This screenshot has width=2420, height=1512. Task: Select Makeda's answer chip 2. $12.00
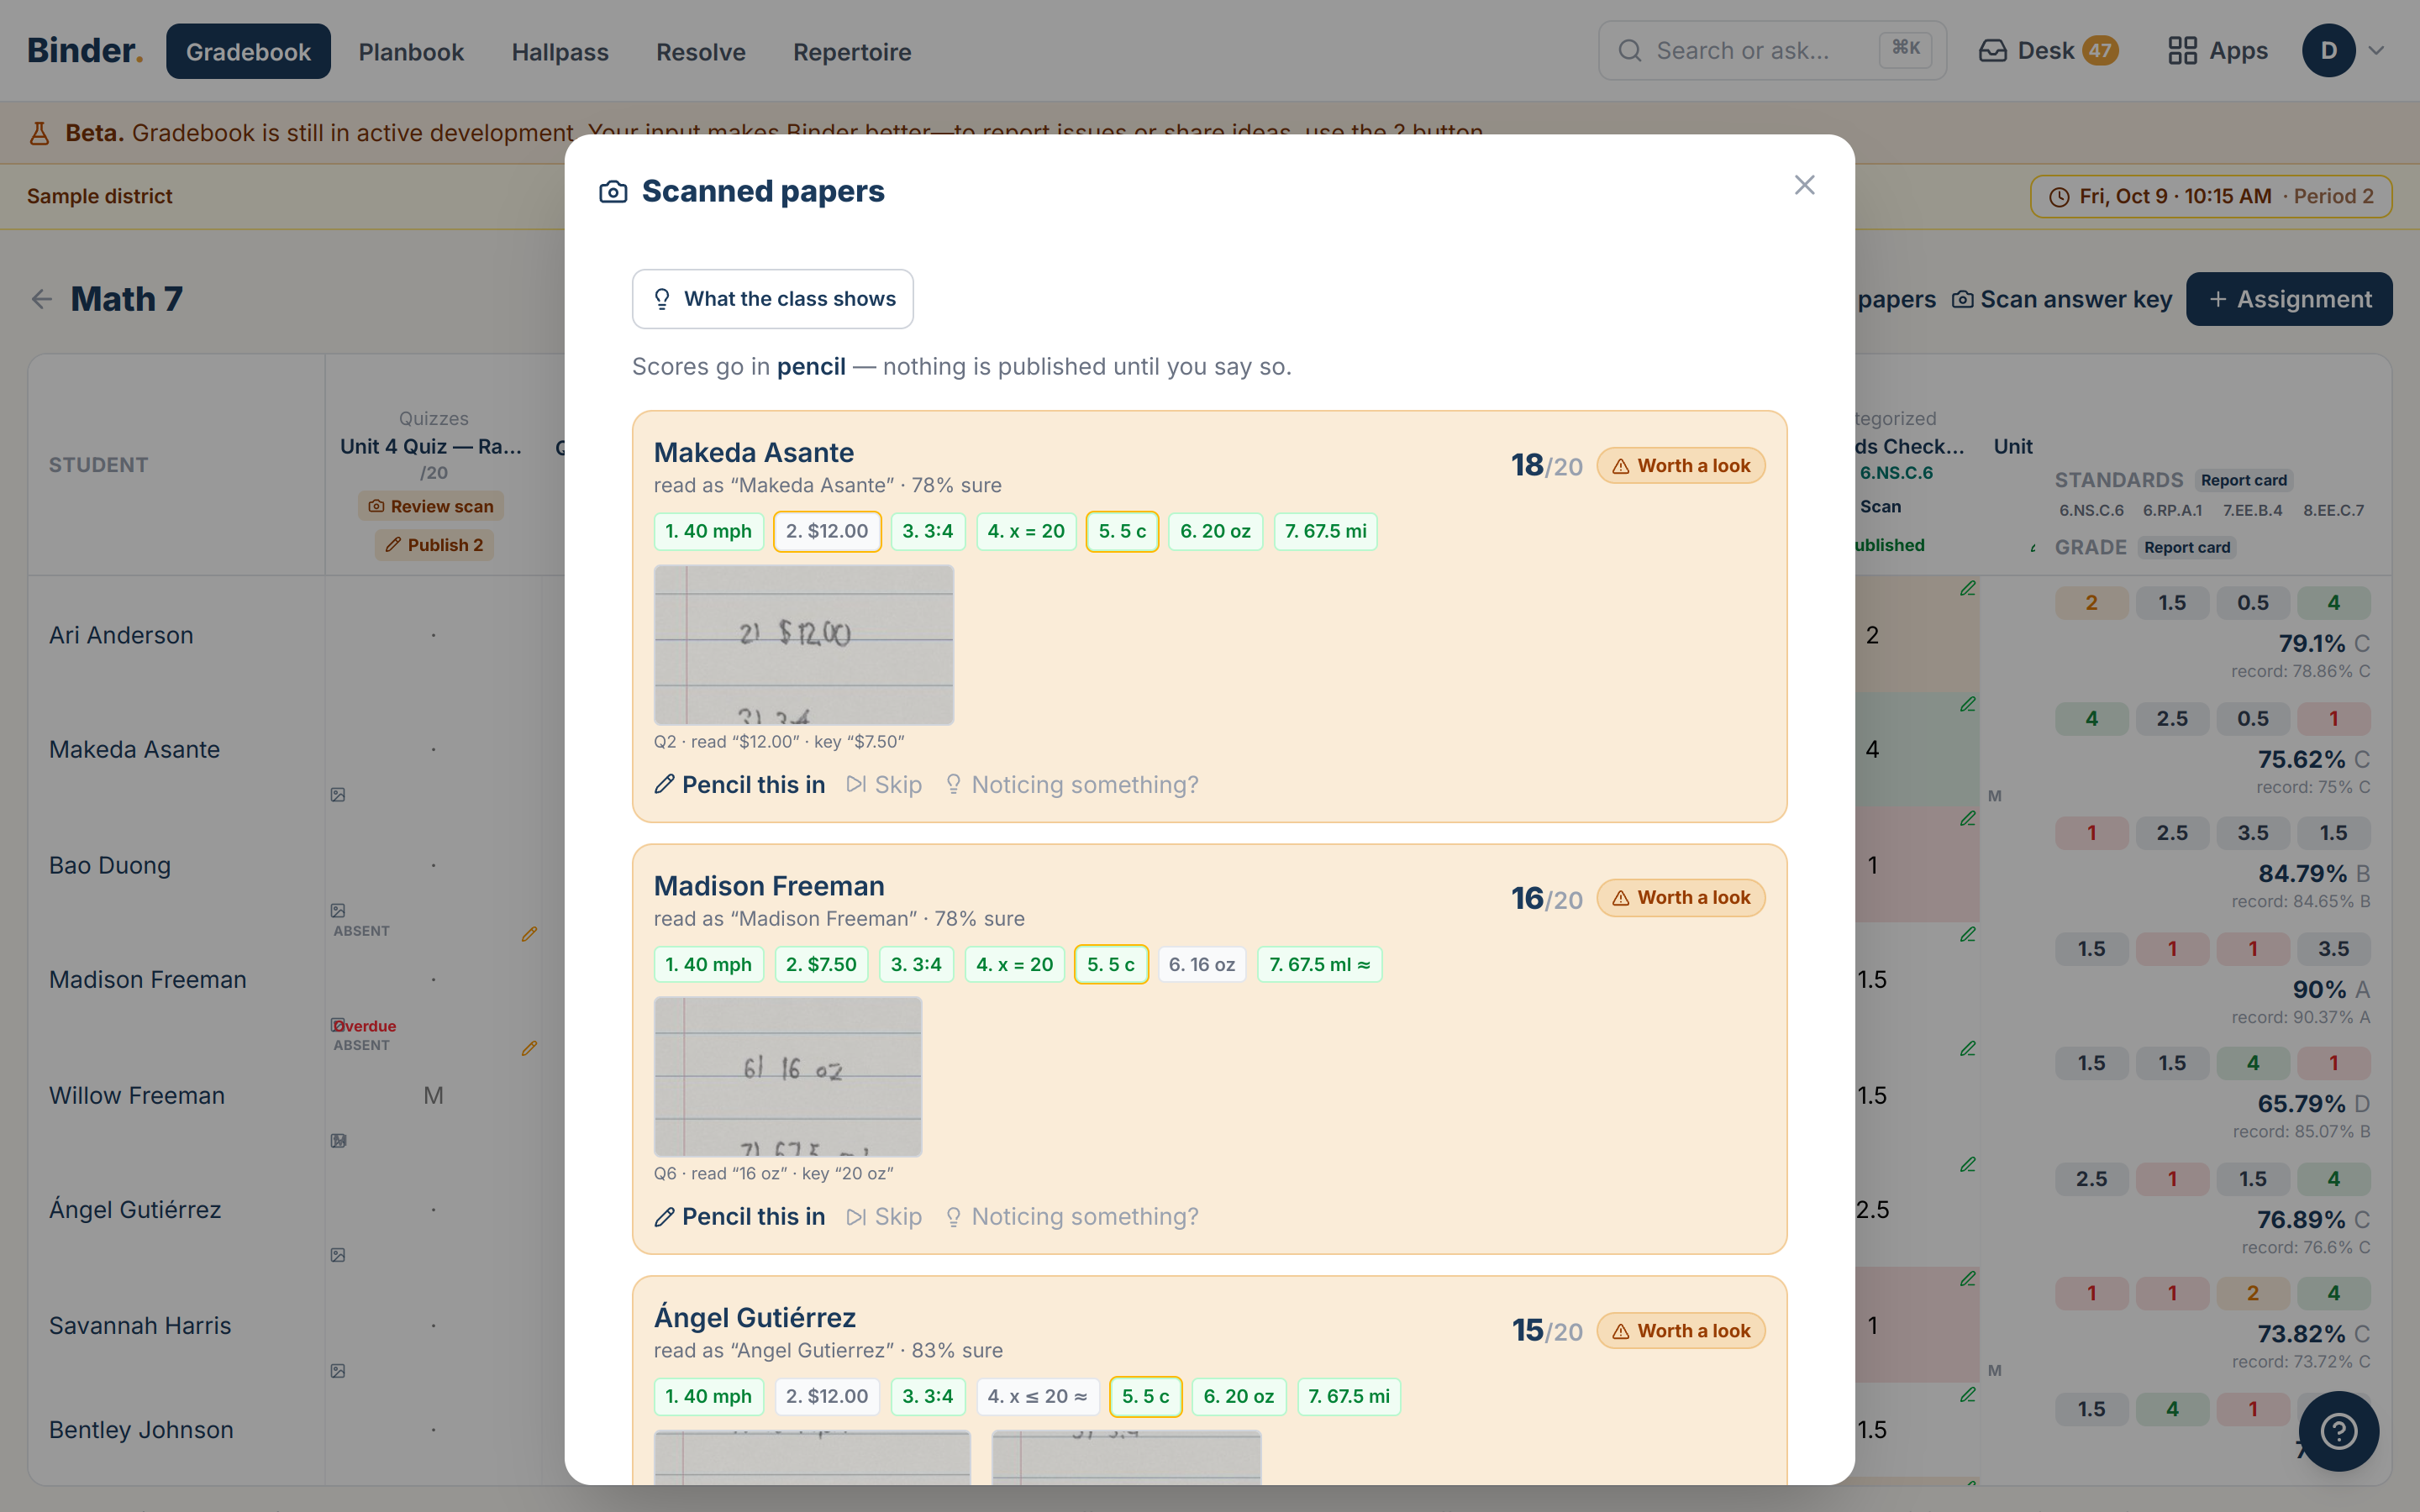827,531
